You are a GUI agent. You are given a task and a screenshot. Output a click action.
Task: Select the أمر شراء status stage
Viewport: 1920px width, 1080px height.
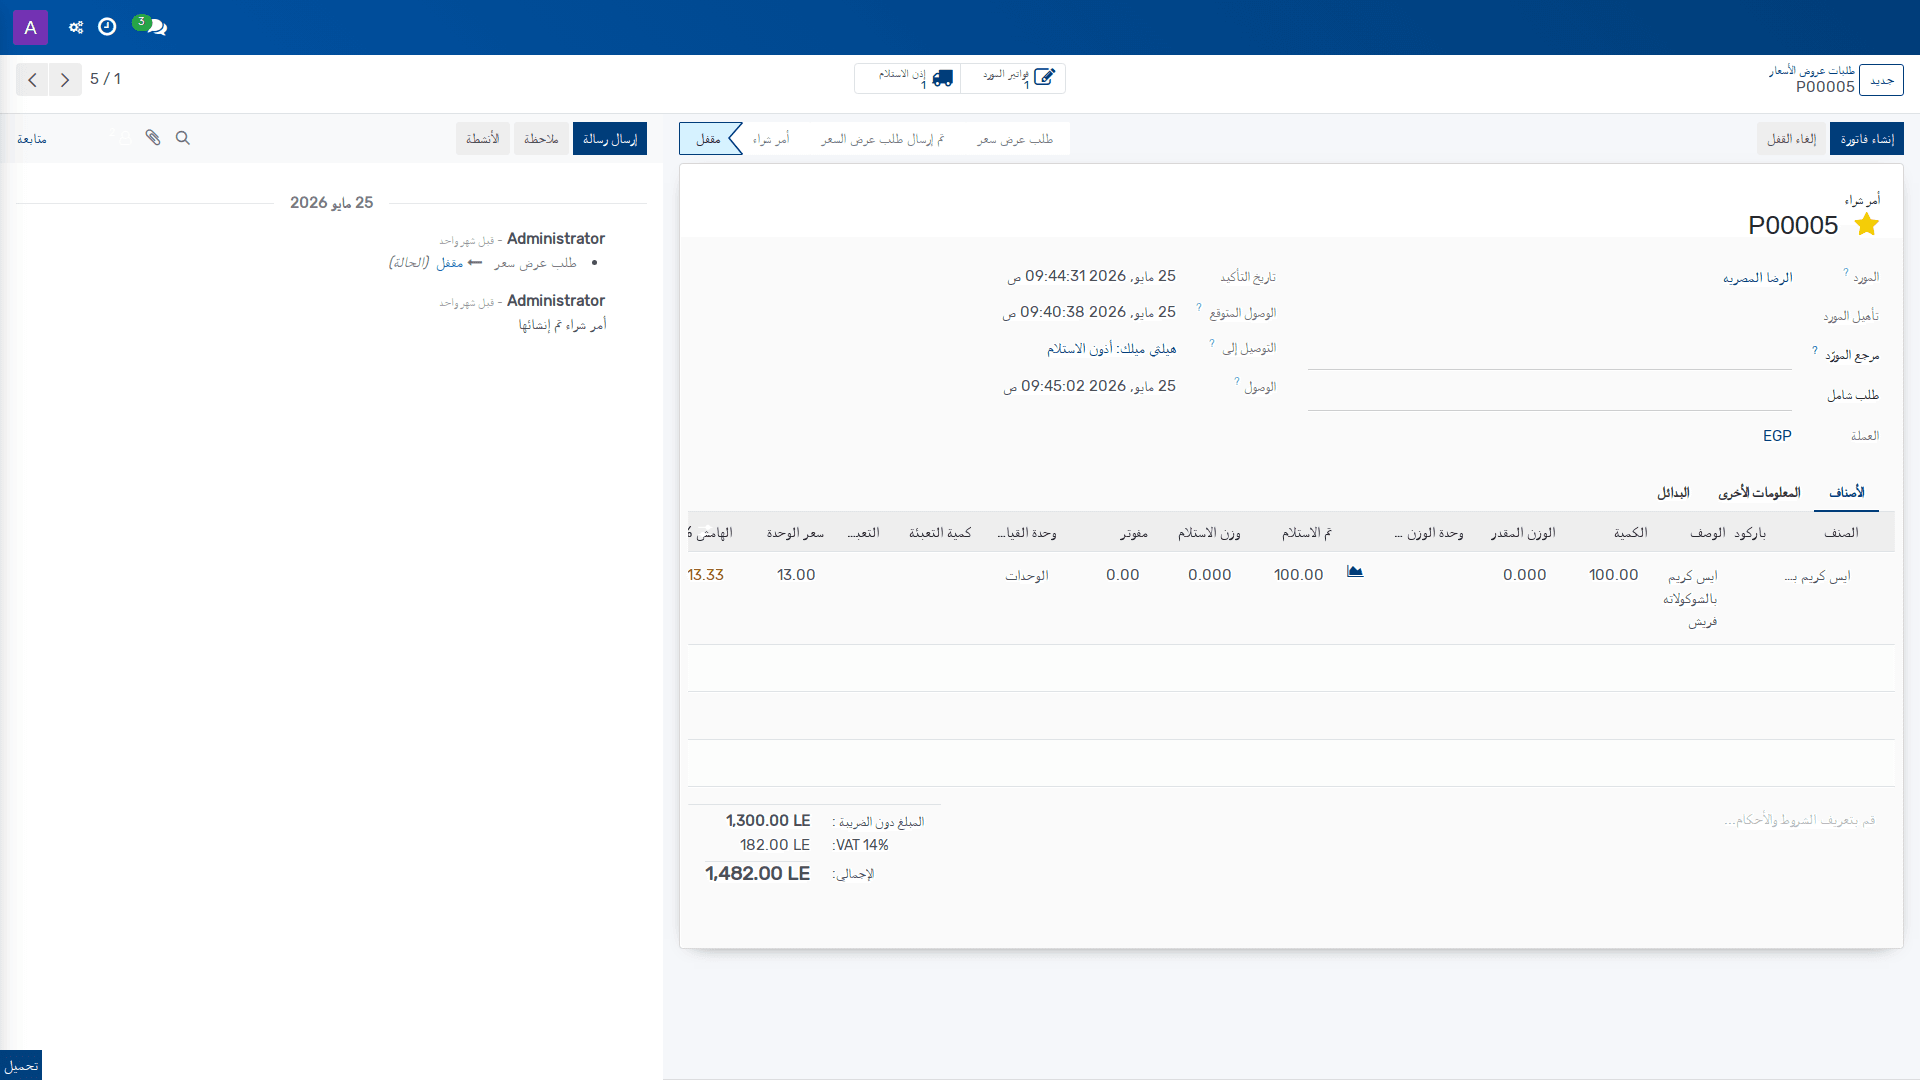pos(771,139)
